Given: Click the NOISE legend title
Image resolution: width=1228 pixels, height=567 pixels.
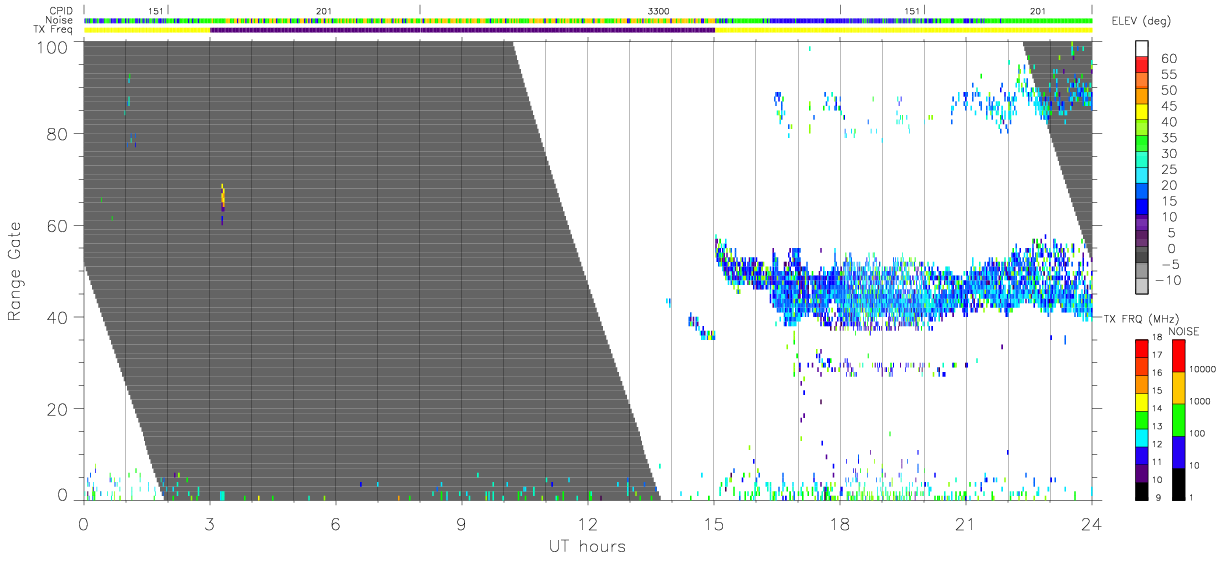Looking at the screenshot, I should pos(1183,331).
